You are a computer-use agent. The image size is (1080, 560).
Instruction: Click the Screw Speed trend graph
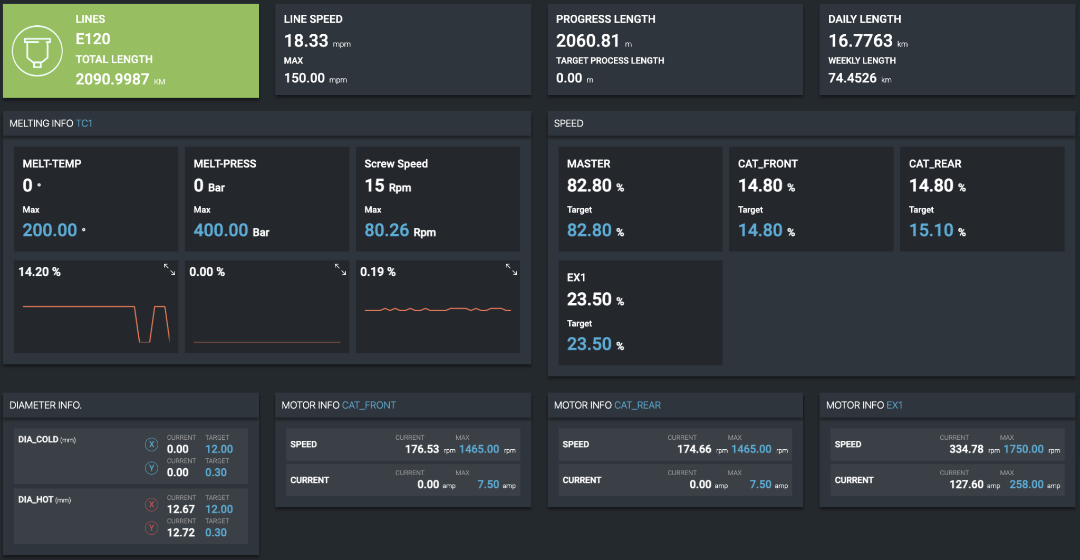coord(437,310)
